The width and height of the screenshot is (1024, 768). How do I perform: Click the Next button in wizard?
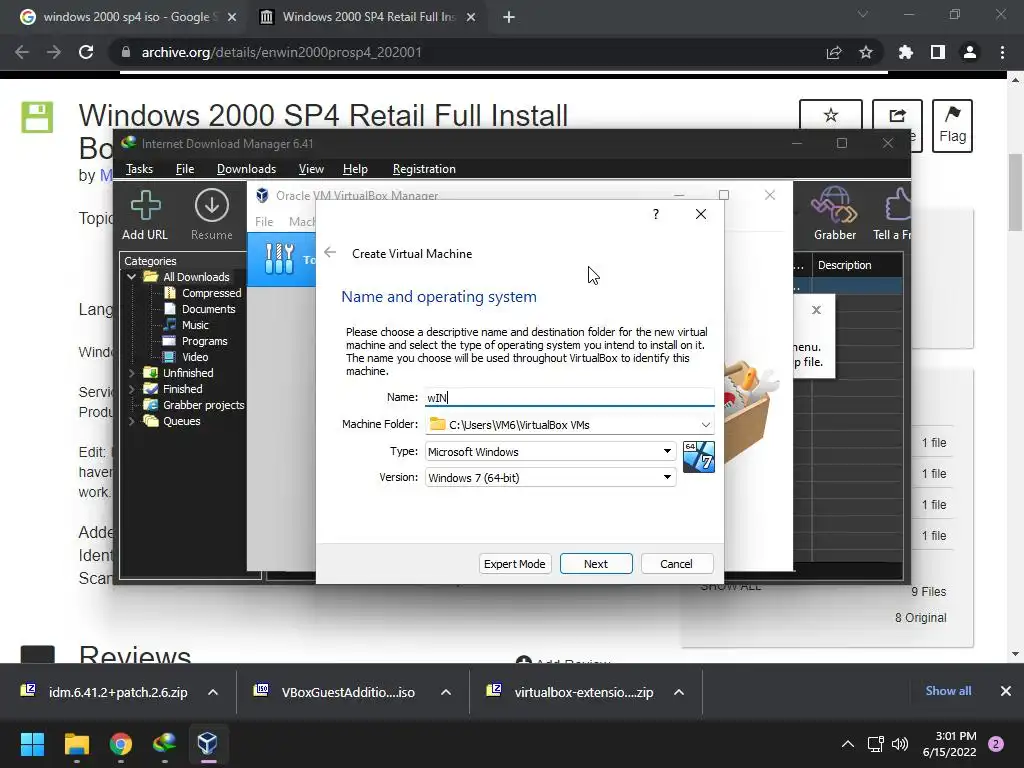click(x=596, y=564)
